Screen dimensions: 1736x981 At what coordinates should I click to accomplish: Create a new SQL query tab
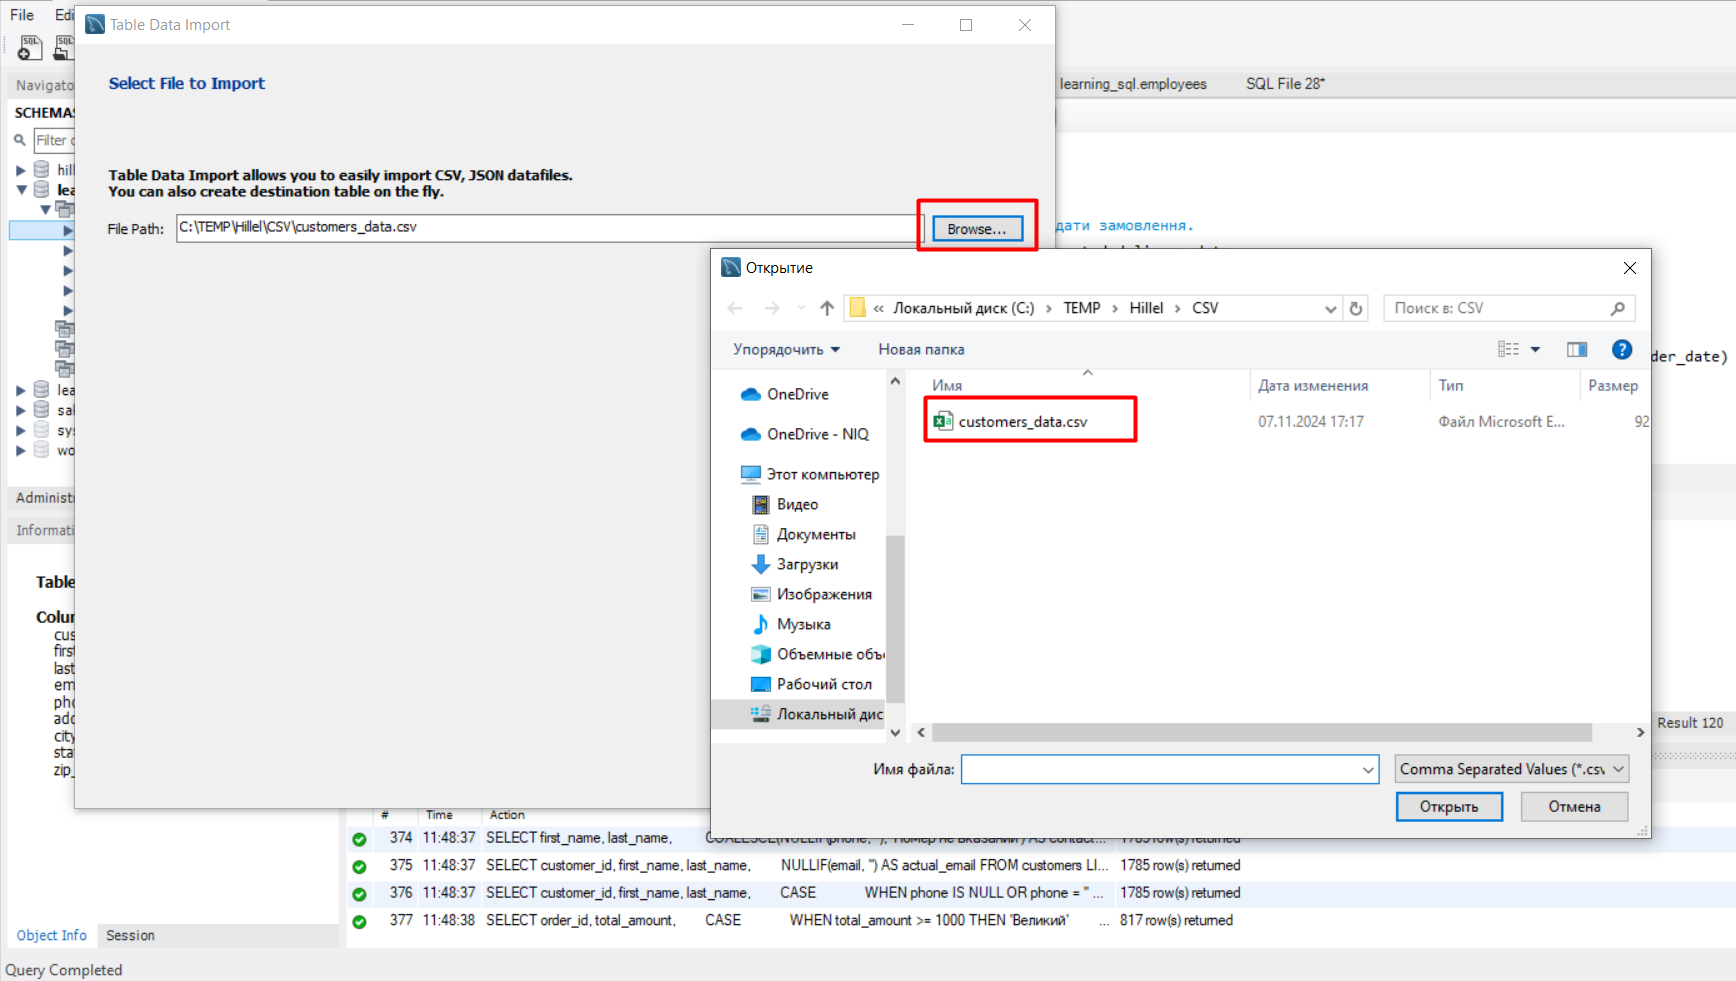coord(30,47)
